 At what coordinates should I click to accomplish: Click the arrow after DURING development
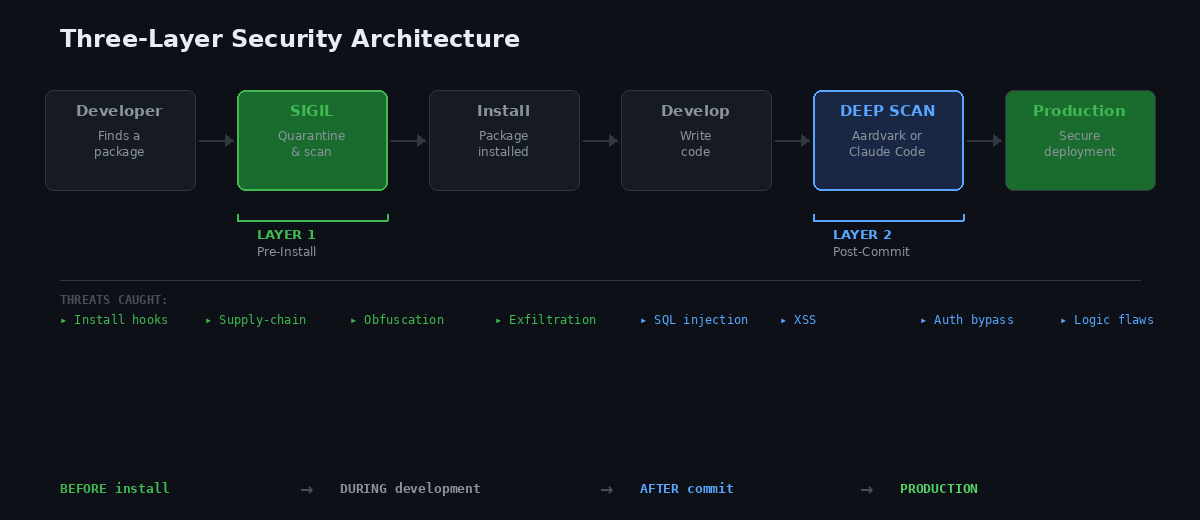pyautogui.click(x=607, y=489)
